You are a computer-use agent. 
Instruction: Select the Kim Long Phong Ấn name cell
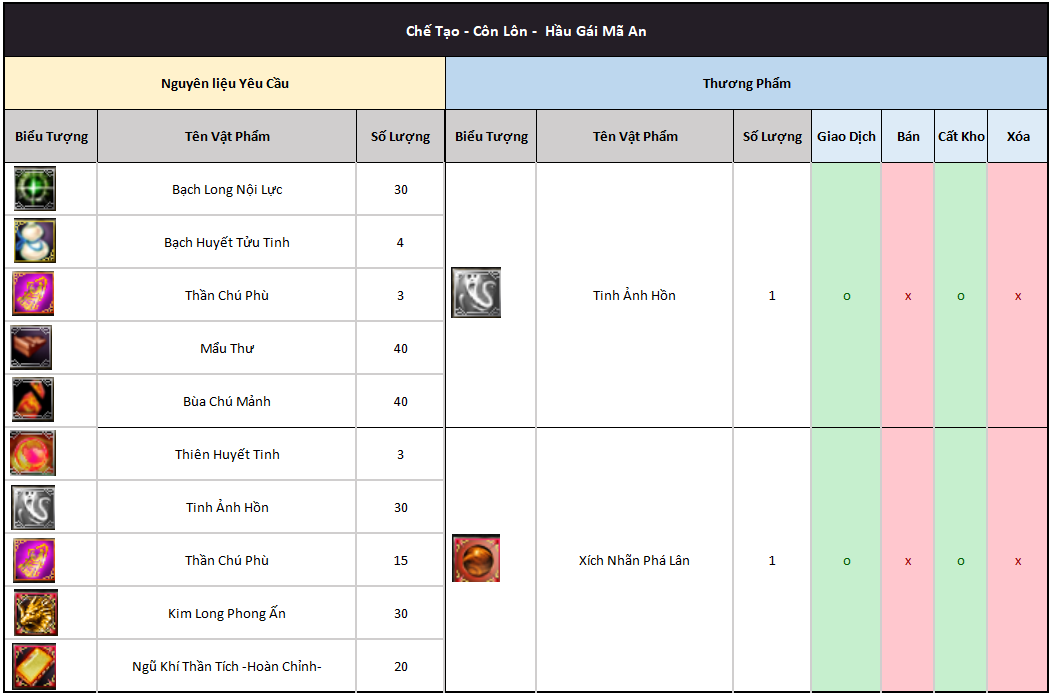pos(227,613)
